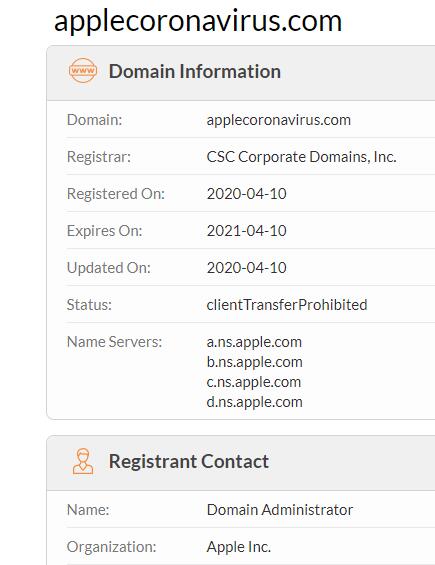
Task: Click the Registrant Contact person icon
Action: 83,461
